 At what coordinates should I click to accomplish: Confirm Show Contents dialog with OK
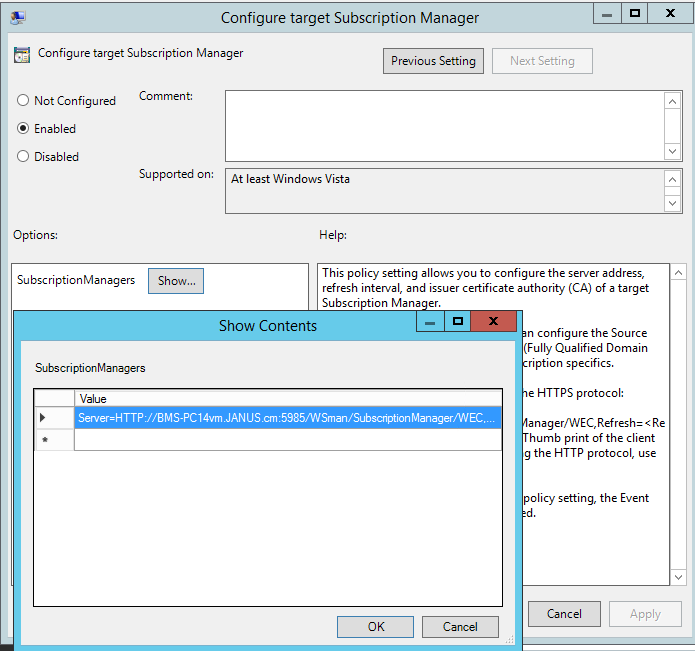[375, 627]
